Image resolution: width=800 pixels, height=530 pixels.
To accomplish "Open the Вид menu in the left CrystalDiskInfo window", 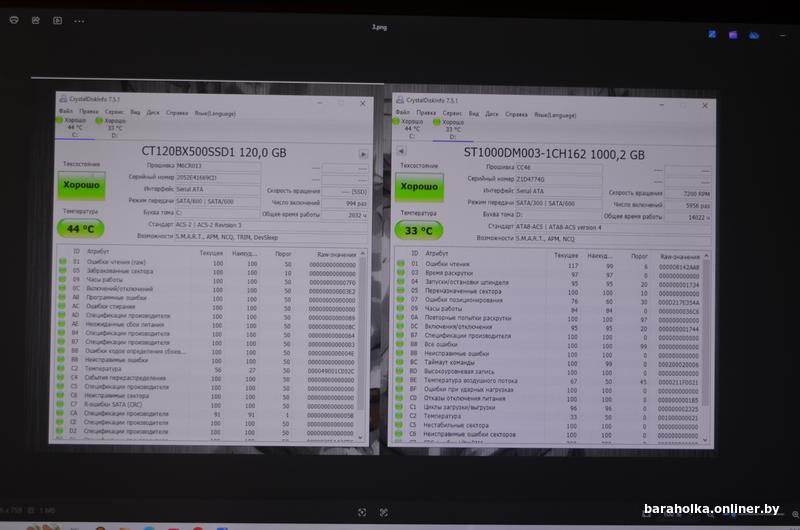I will point(135,112).
